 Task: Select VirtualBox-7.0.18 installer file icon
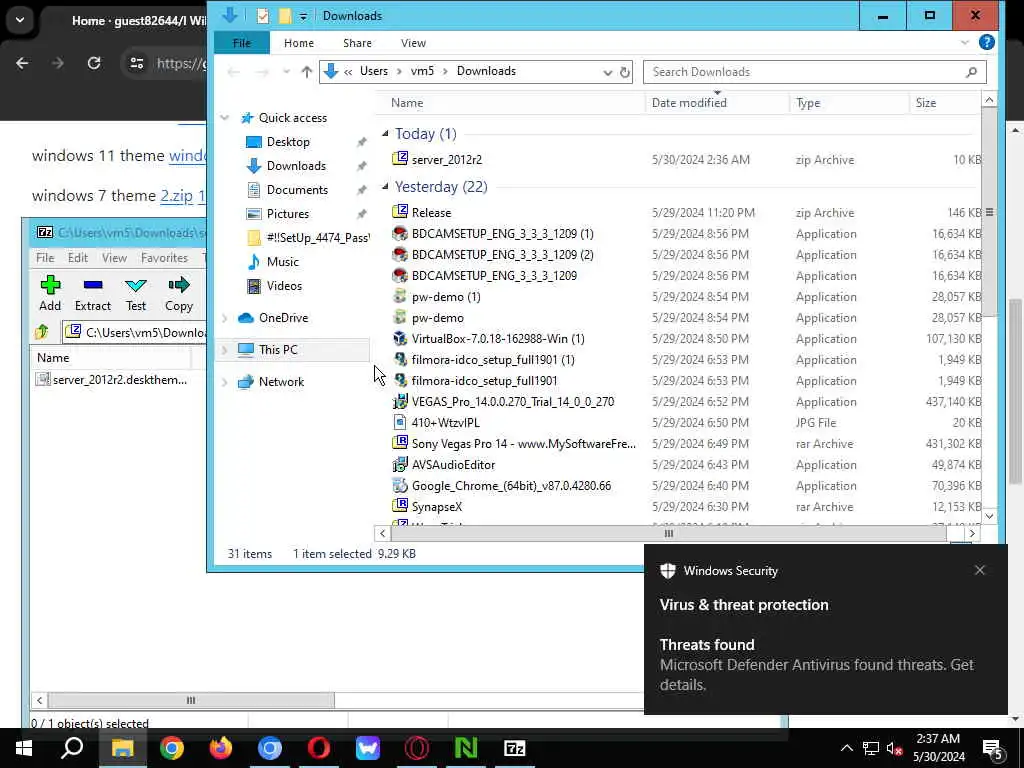coord(400,338)
